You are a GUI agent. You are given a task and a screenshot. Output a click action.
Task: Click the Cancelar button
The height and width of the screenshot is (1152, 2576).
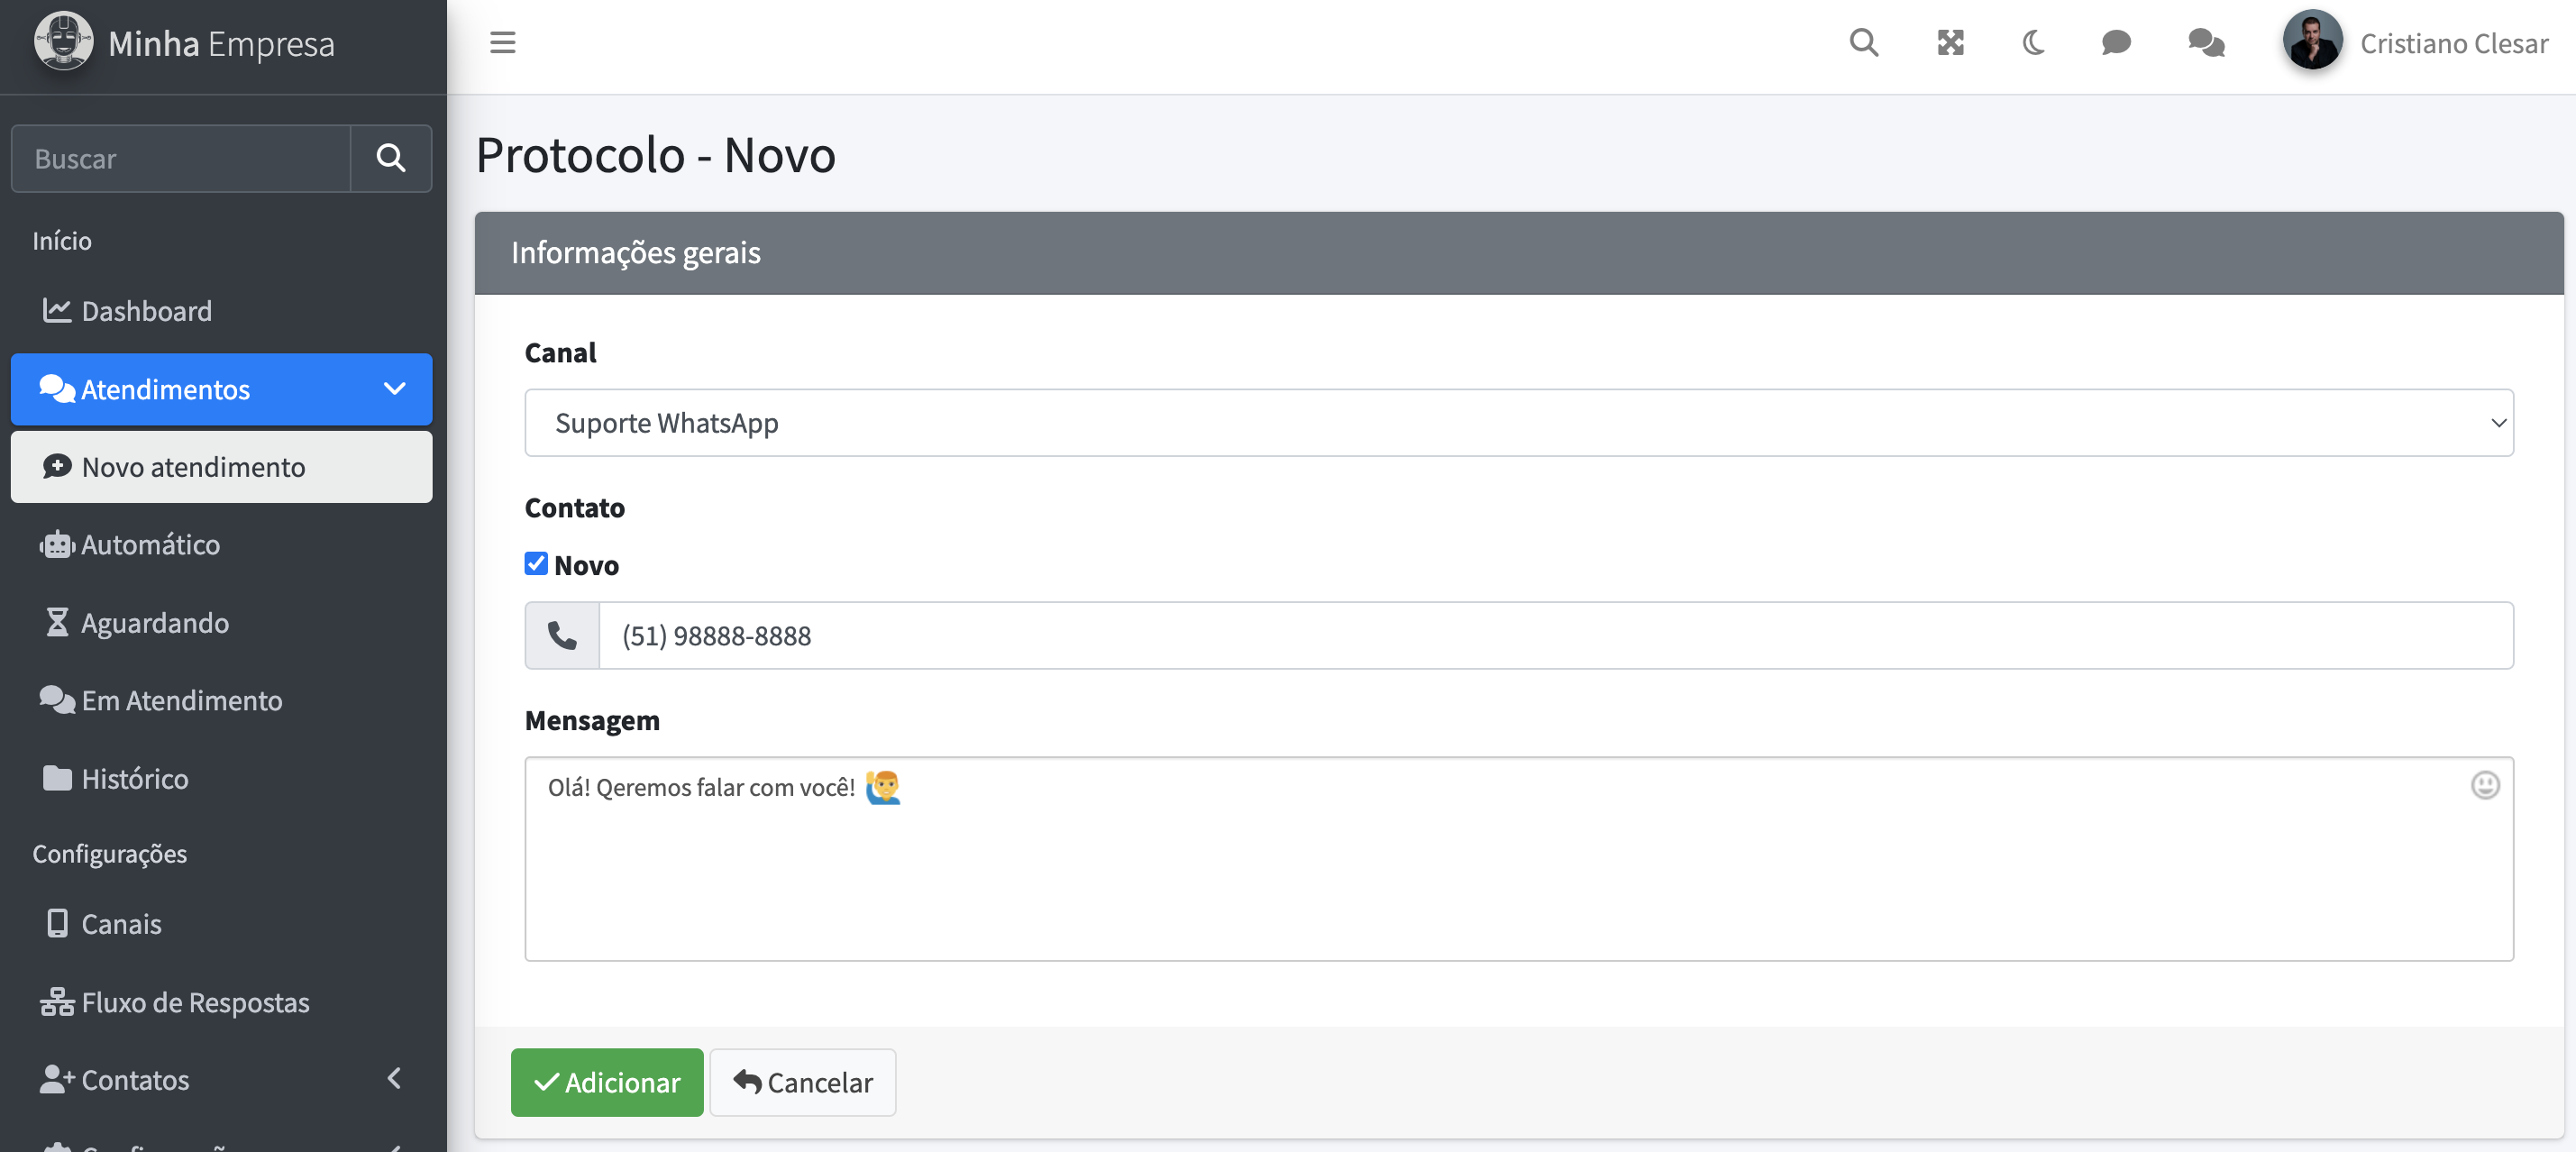[803, 1082]
